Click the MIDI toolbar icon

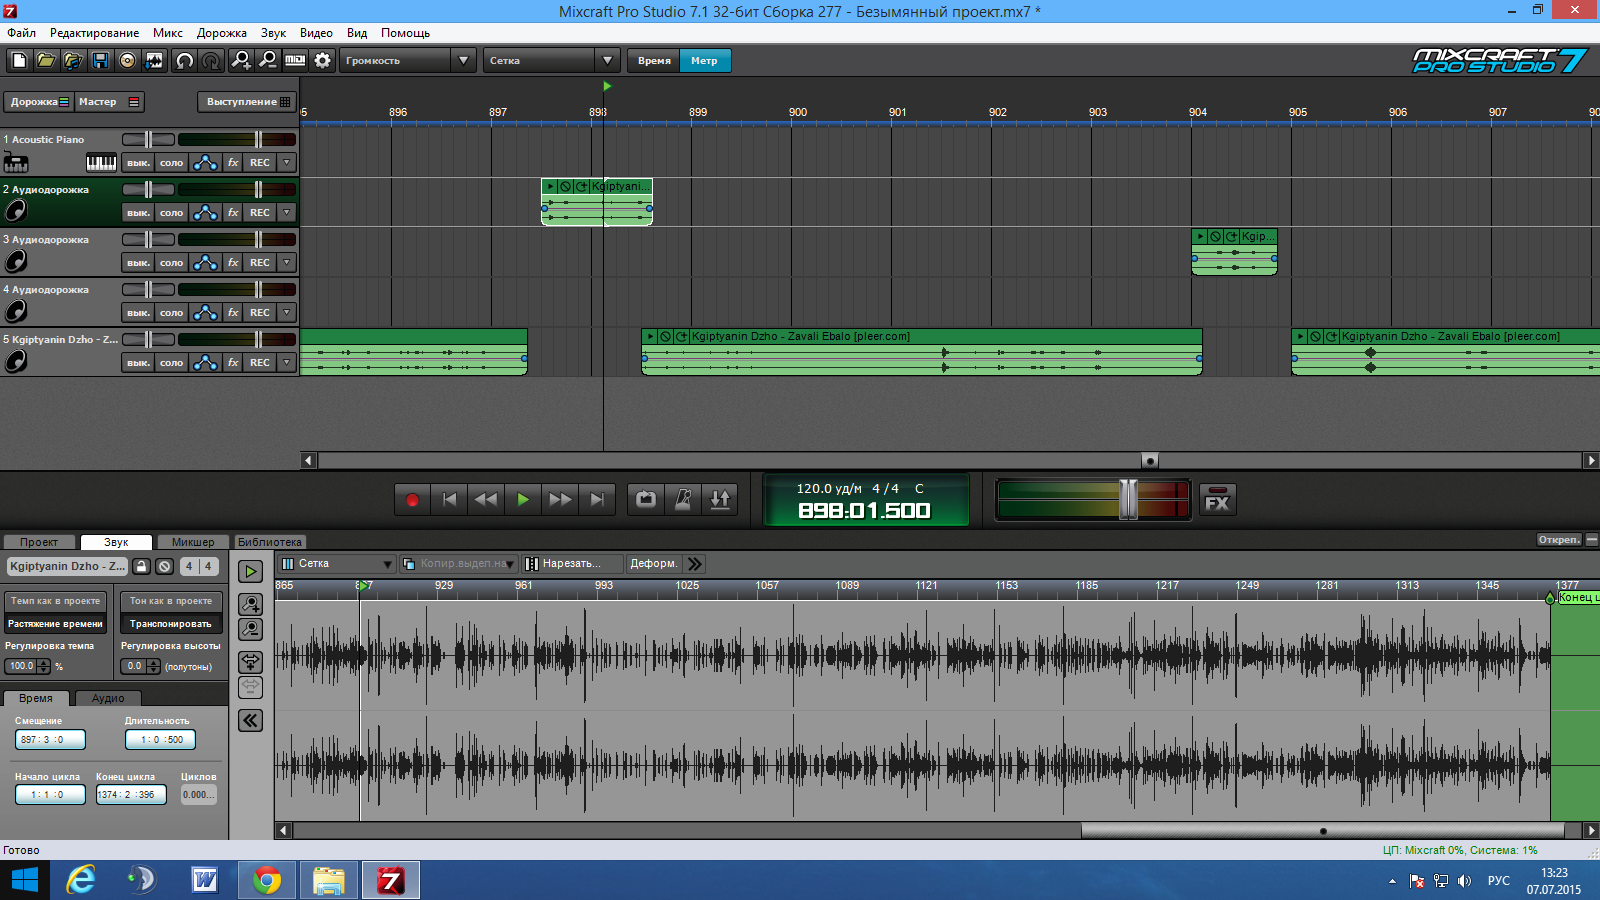pos(295,61)
